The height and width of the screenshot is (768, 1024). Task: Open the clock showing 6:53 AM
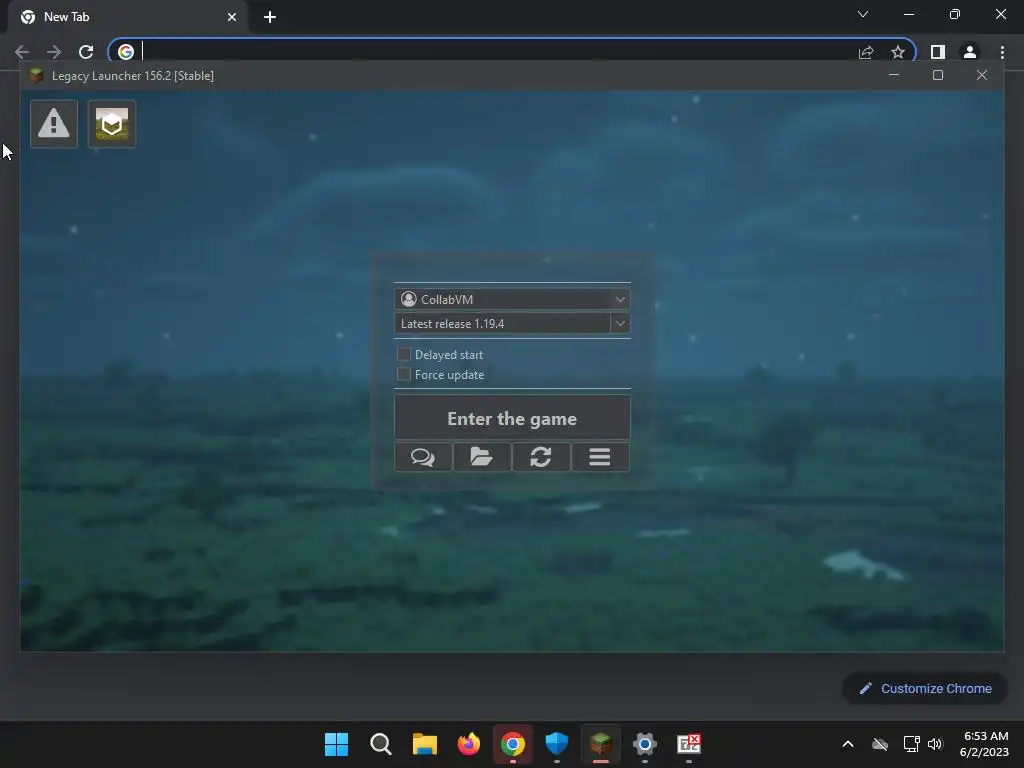click(x=984, y=744)
